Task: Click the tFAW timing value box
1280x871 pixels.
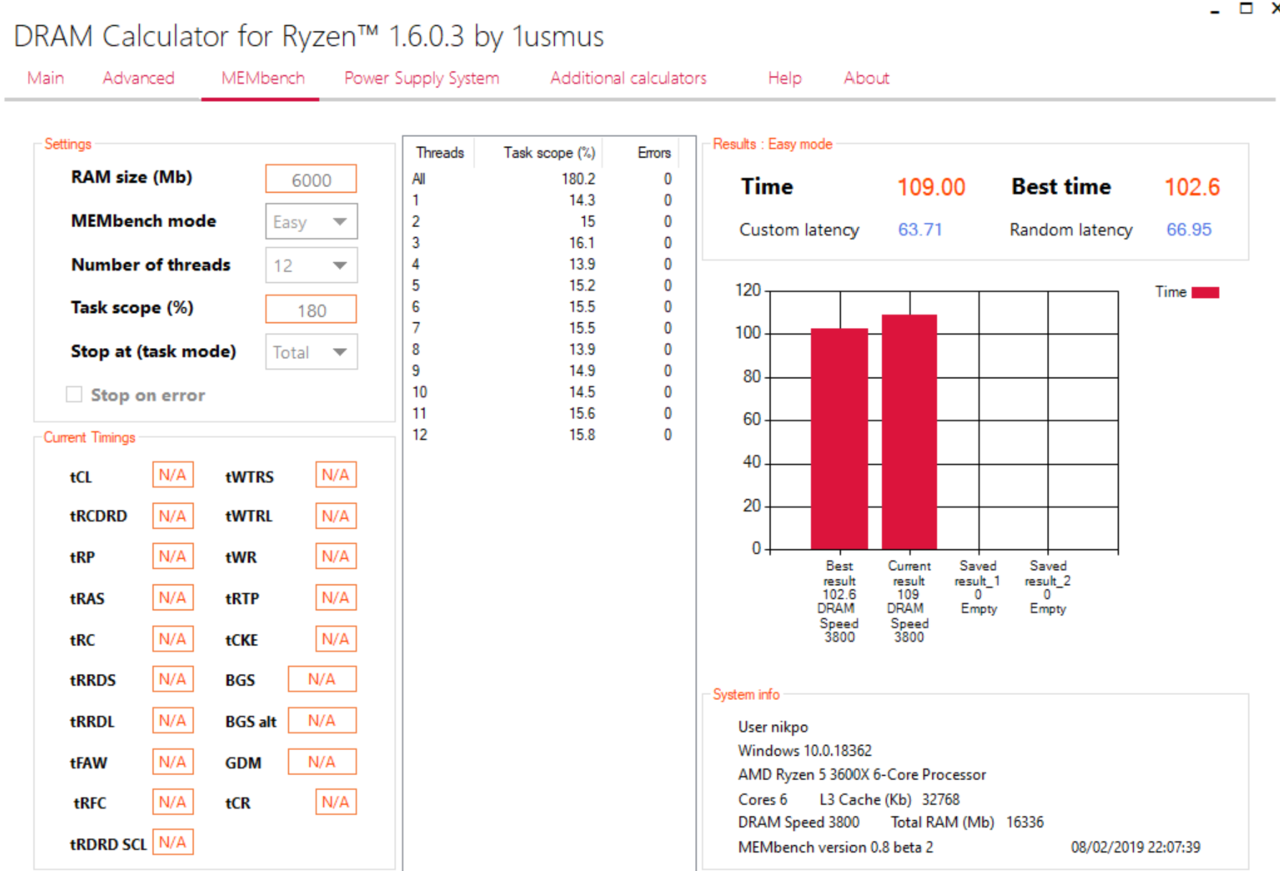Action: click(x=173, y=761)
